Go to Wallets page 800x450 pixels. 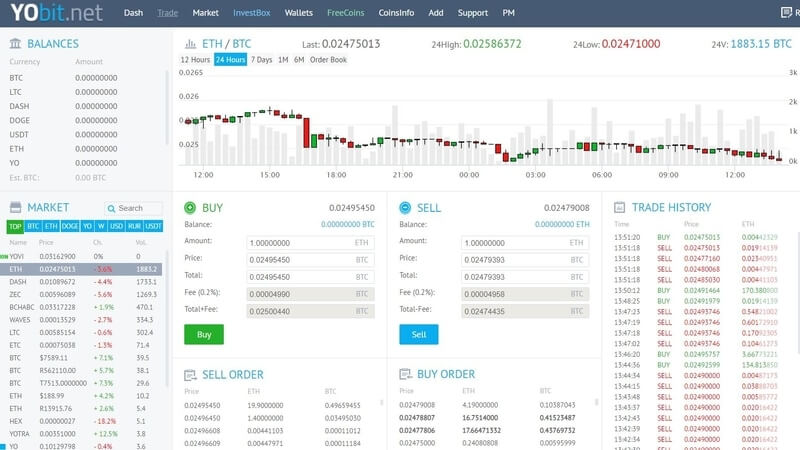[298, 13]
